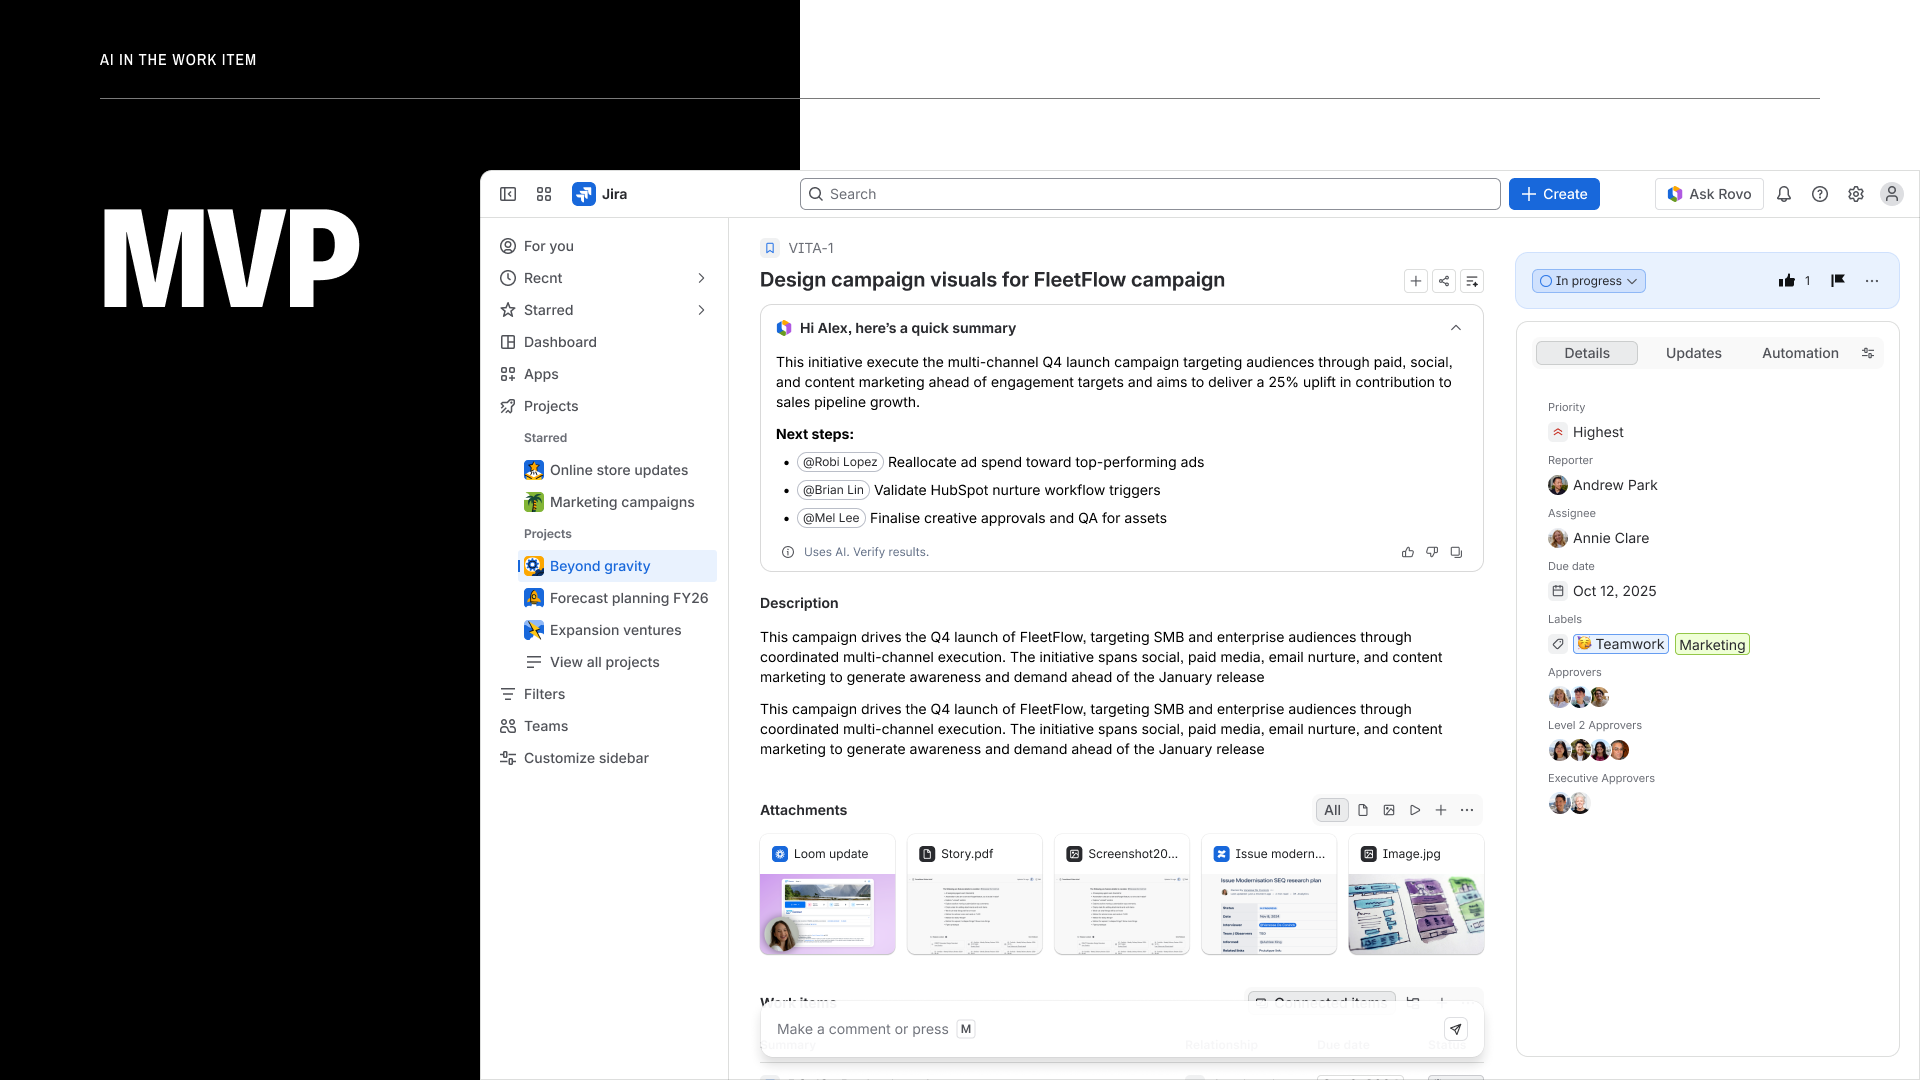Screen dimensions: 1920x1080
Task: Click the @Brian Lin mention
Action: pyautogui.click(x=833, y=490)
